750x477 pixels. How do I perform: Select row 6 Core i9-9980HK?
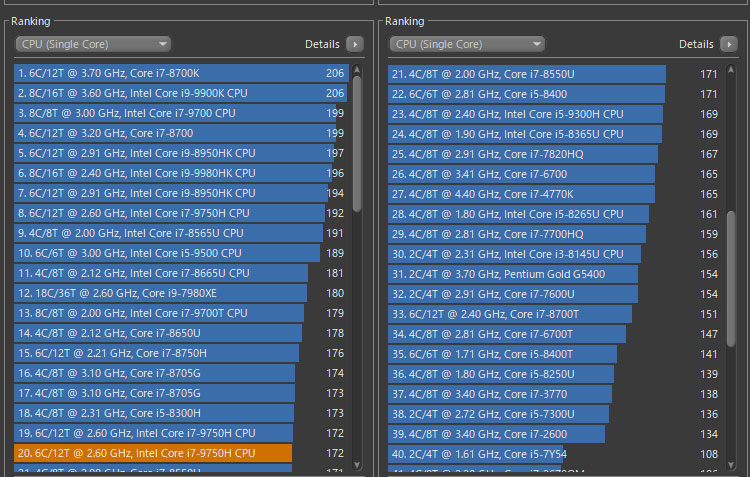pyautogui.click(x=181, y=173)
